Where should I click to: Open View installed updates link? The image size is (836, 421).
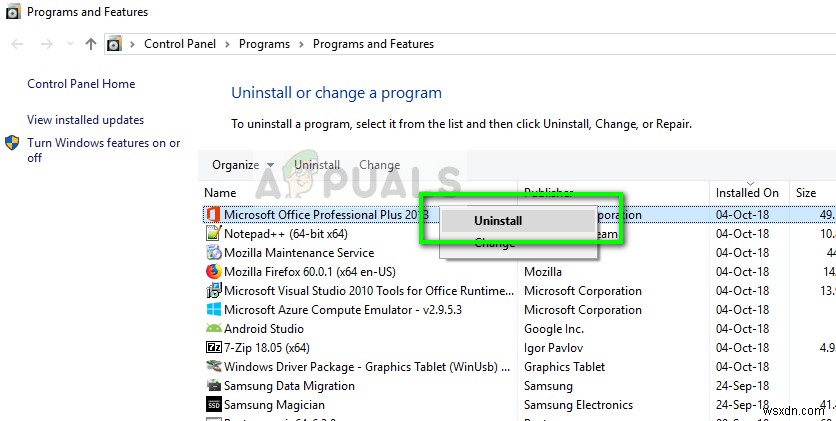(x=86, y=120)
